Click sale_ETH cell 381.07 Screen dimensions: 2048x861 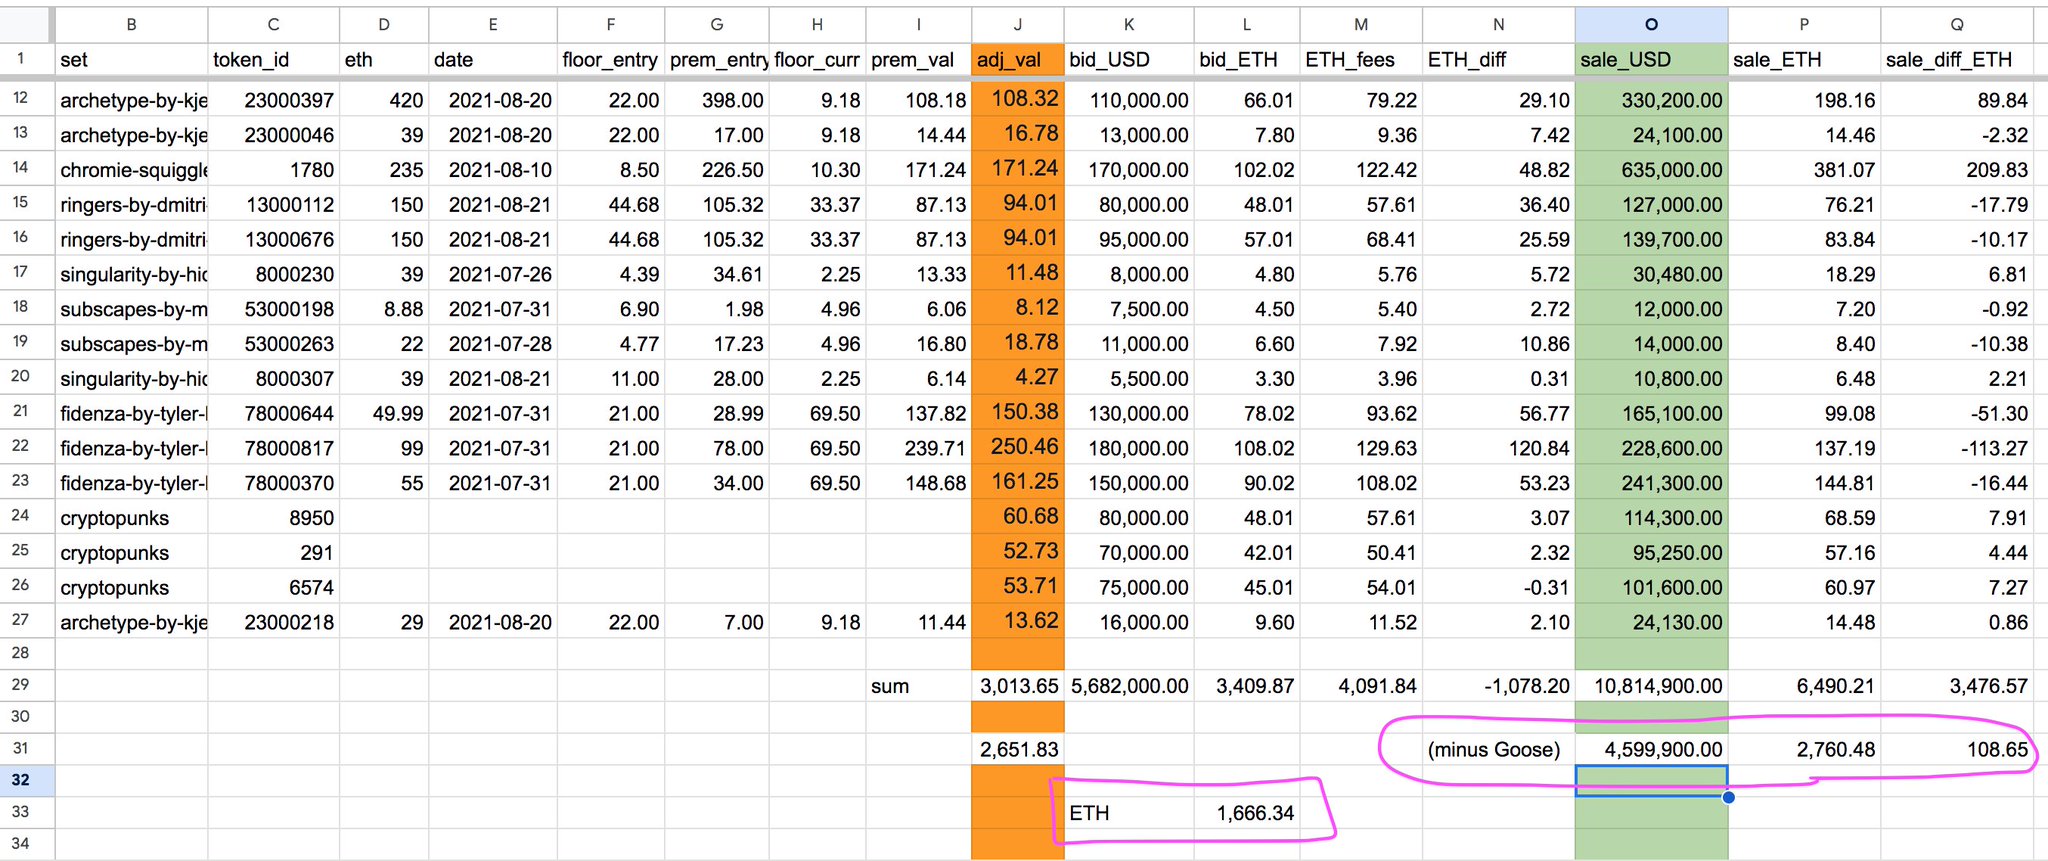coord(1804,170)
